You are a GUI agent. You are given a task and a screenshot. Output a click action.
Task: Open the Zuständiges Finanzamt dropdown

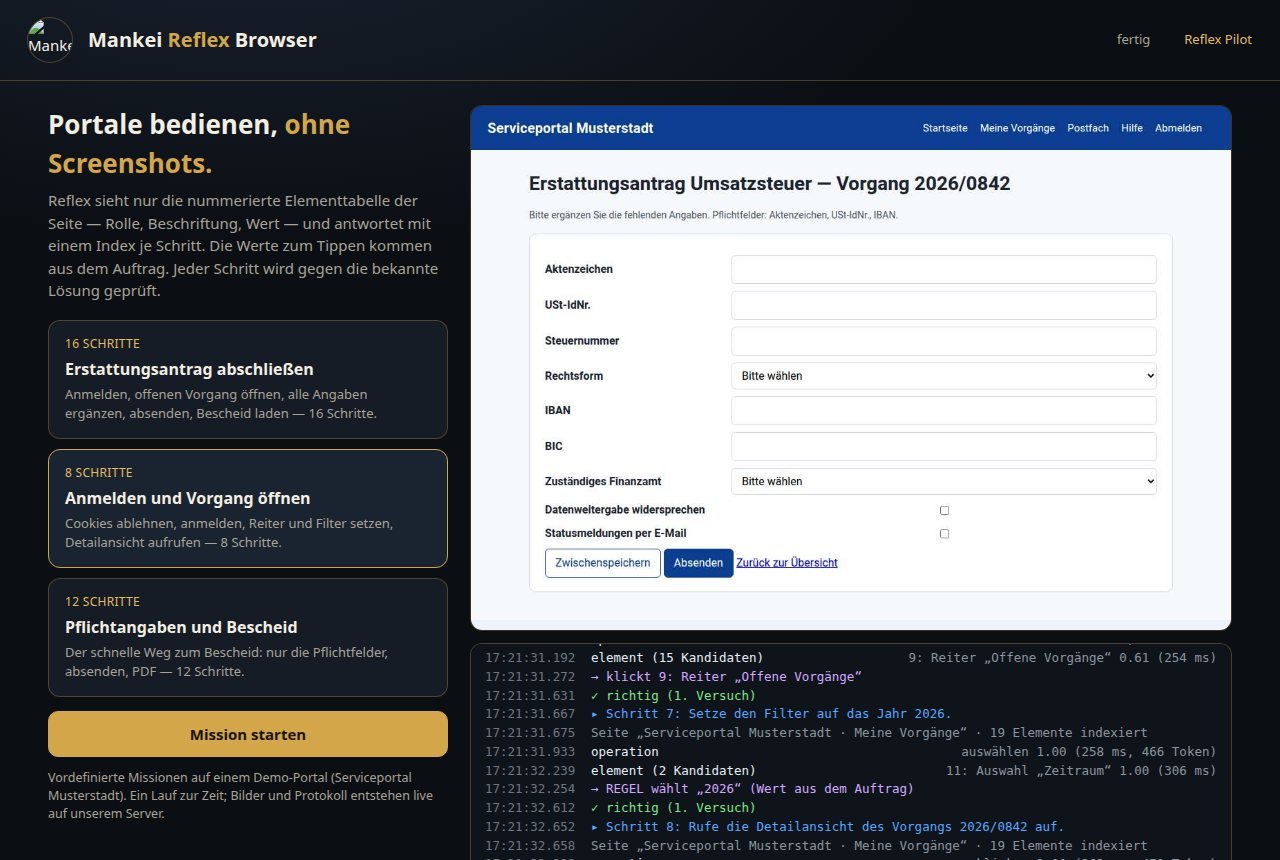click(944, 481)
